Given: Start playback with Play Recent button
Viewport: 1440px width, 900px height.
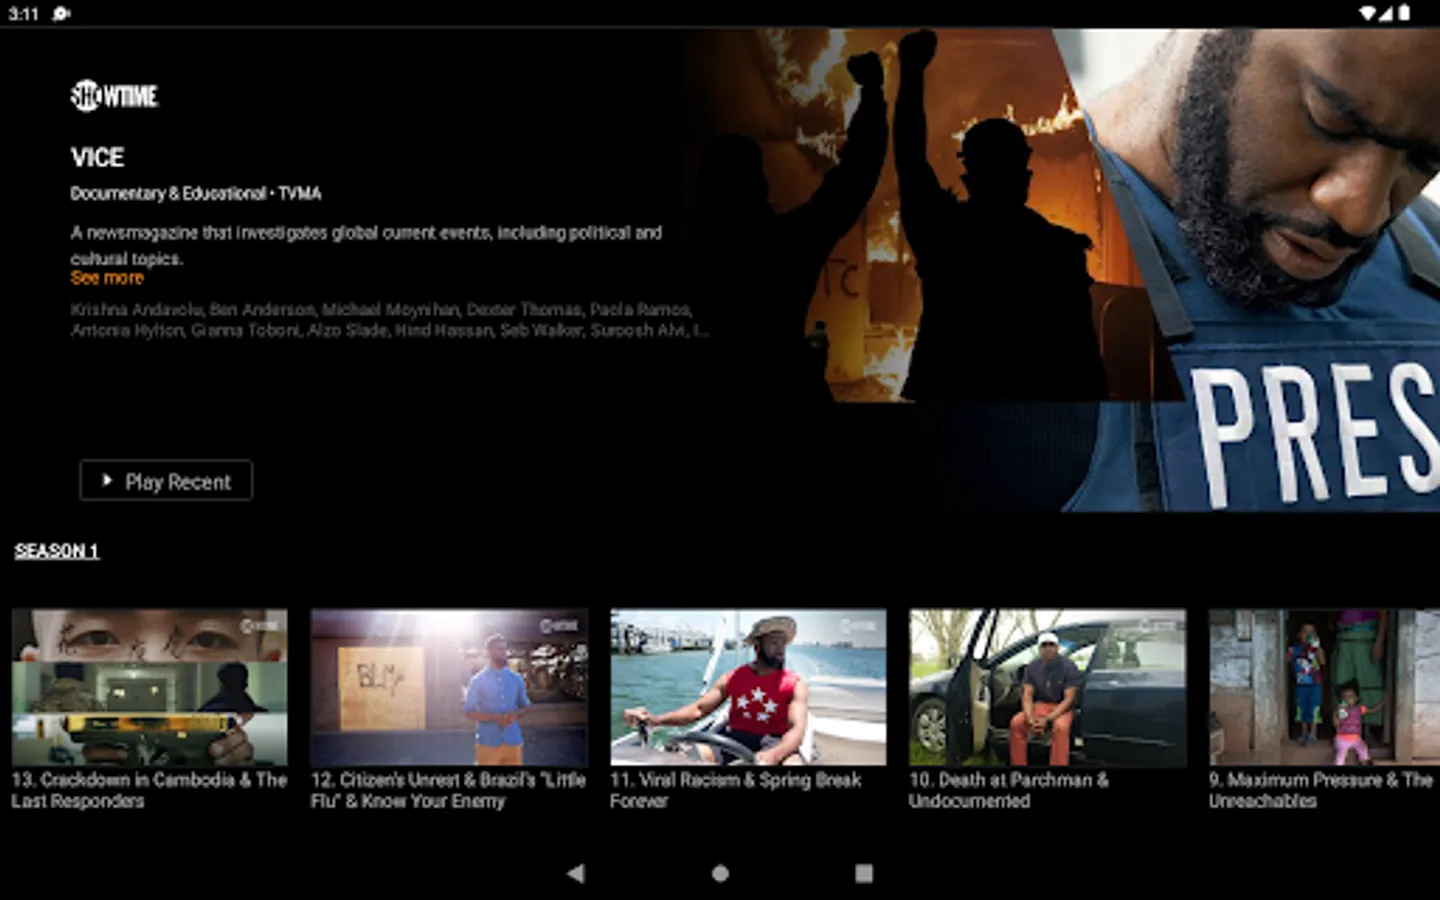Looking at the screenshot, I should tap(166, 481).
